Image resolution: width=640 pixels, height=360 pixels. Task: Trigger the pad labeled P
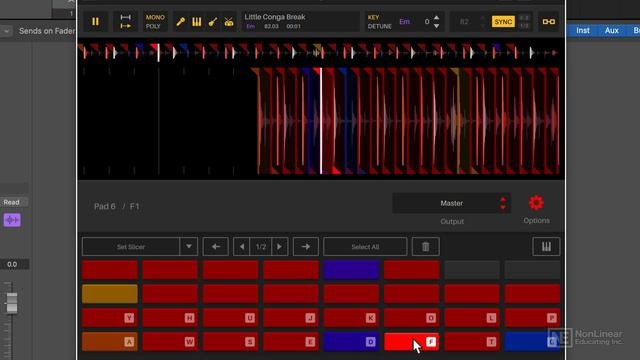[532, 318]
